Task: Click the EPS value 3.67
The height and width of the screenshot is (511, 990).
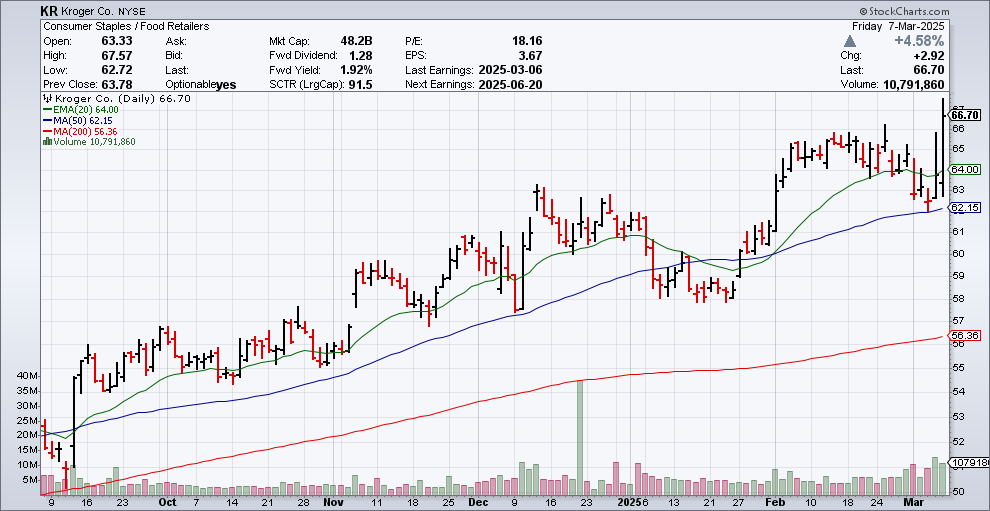Action: pos(531,56)
